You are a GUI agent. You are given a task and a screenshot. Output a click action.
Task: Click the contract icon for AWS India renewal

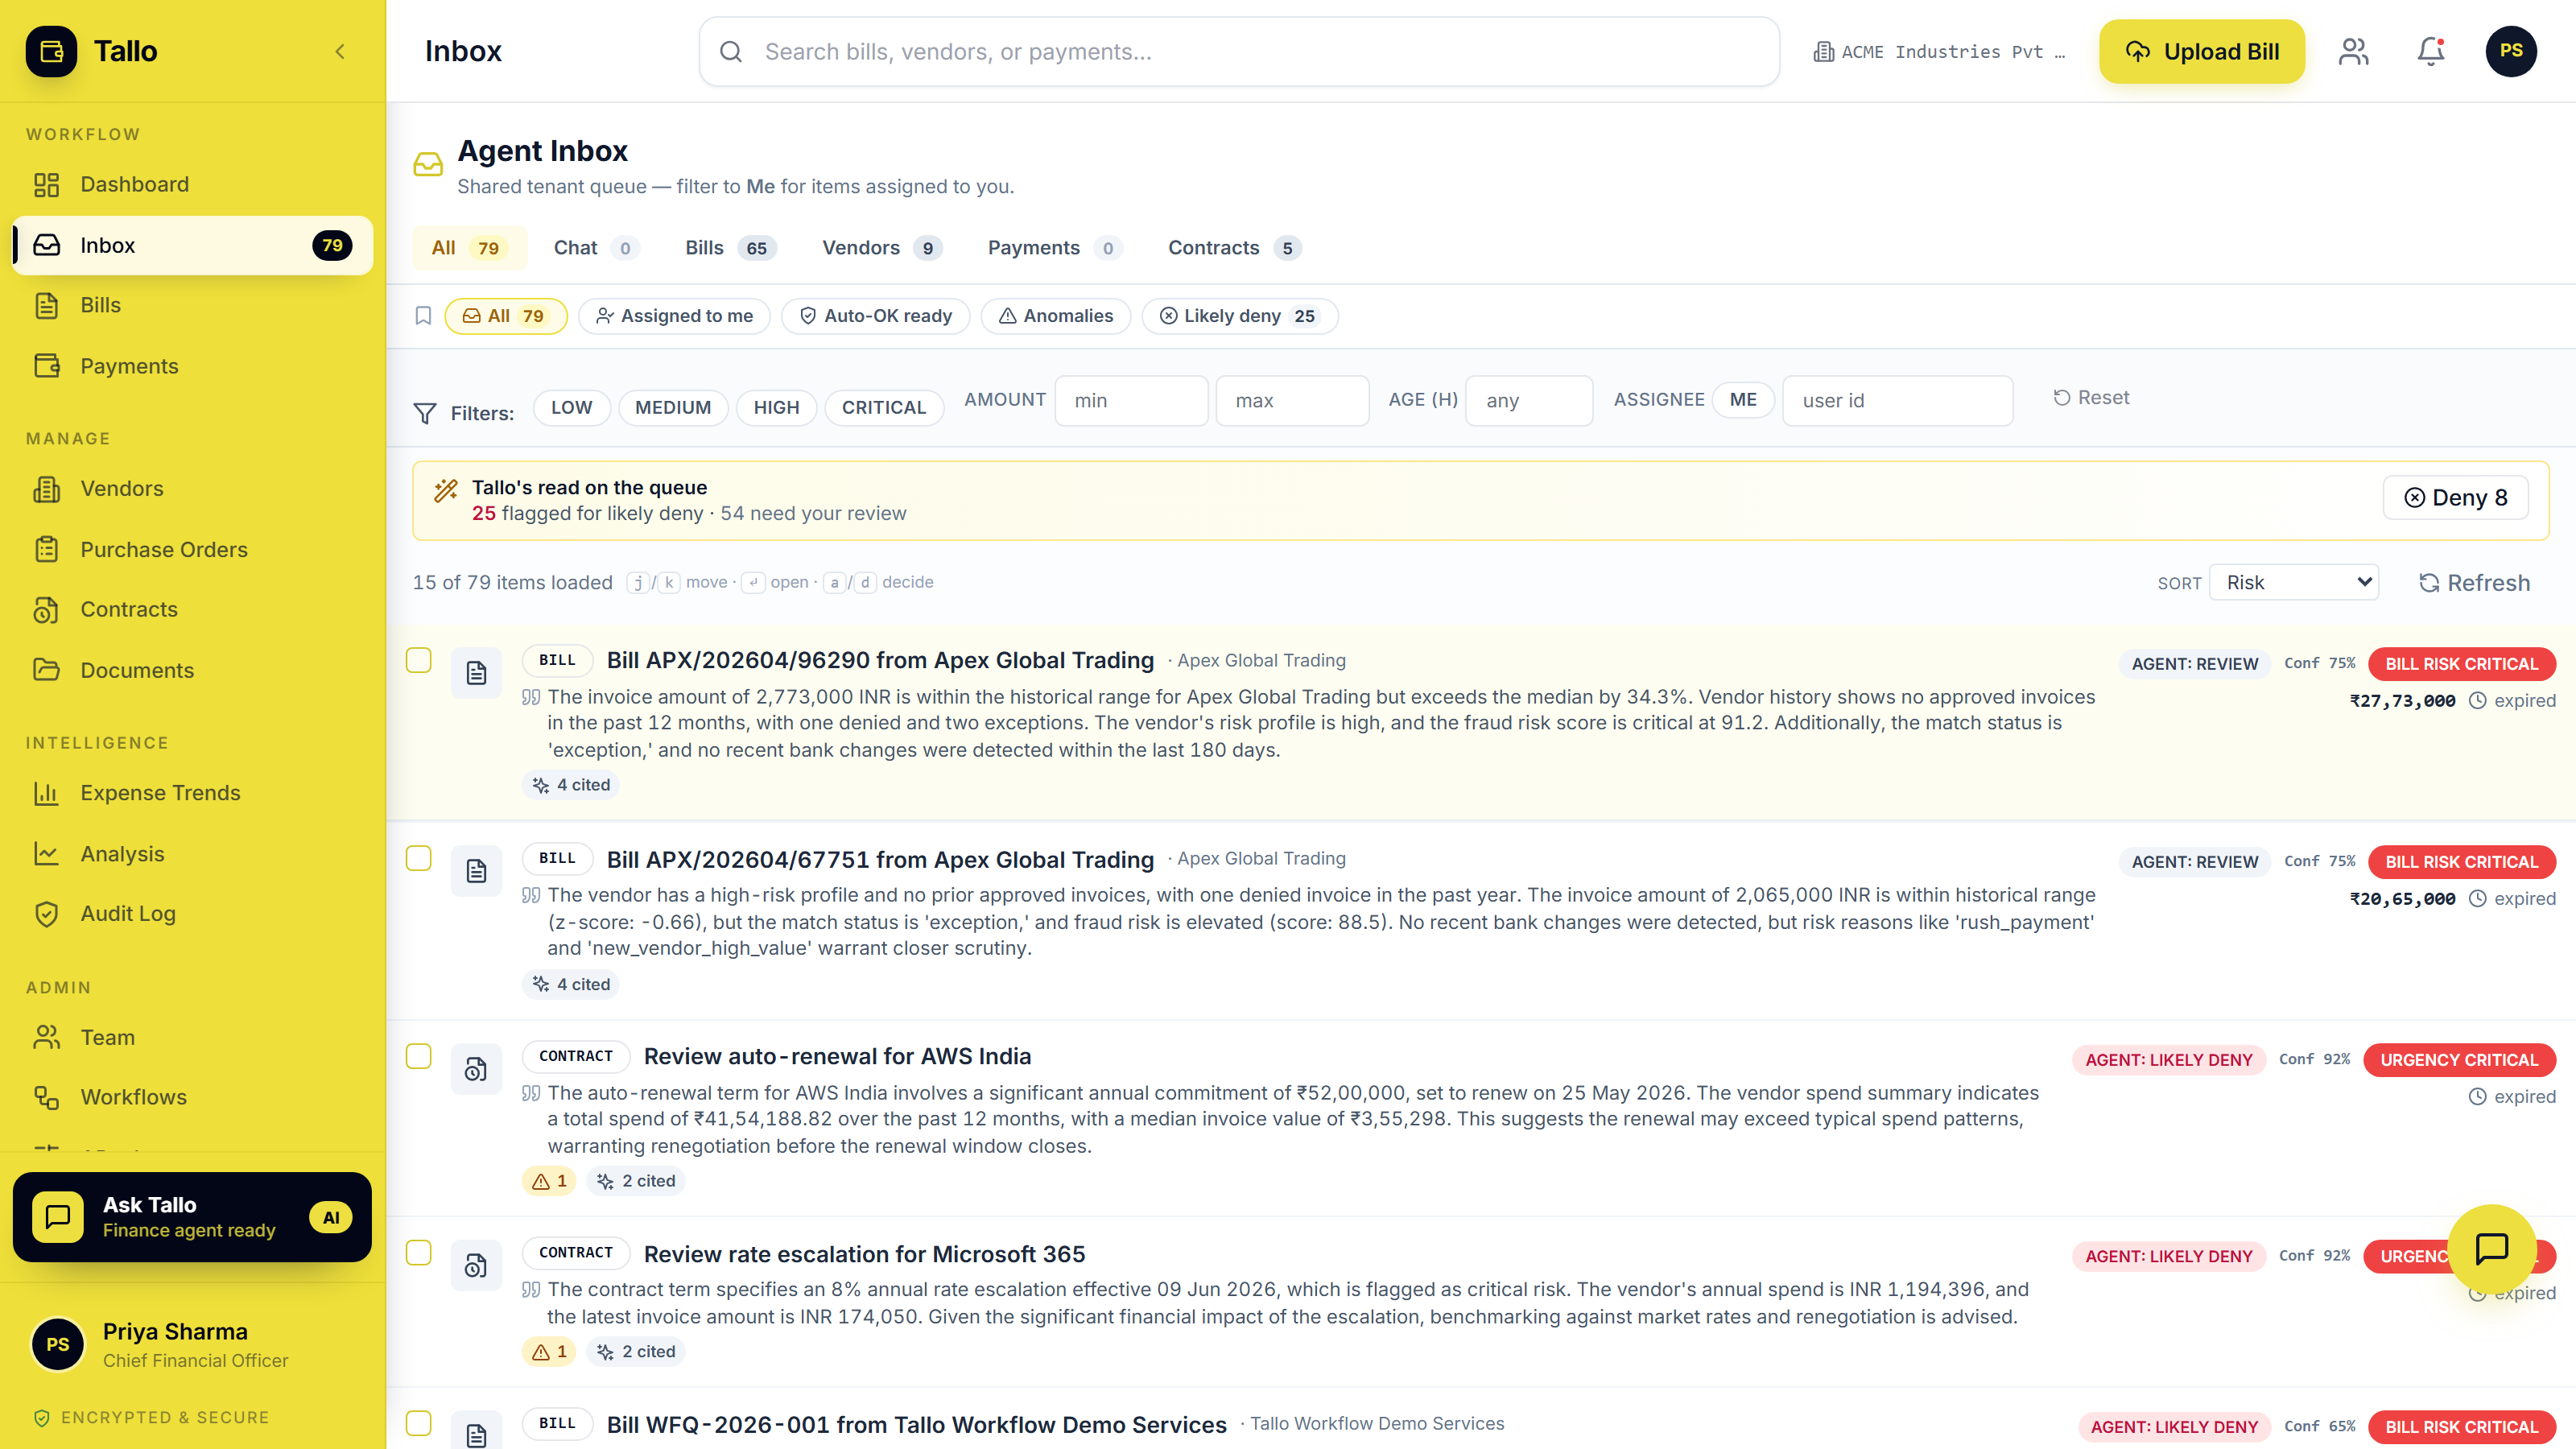(476, 1069)
